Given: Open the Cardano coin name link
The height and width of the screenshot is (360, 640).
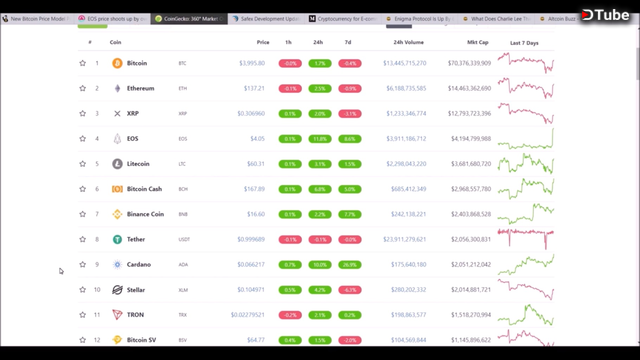Looking at the screenshot, I should pos(139,264).
